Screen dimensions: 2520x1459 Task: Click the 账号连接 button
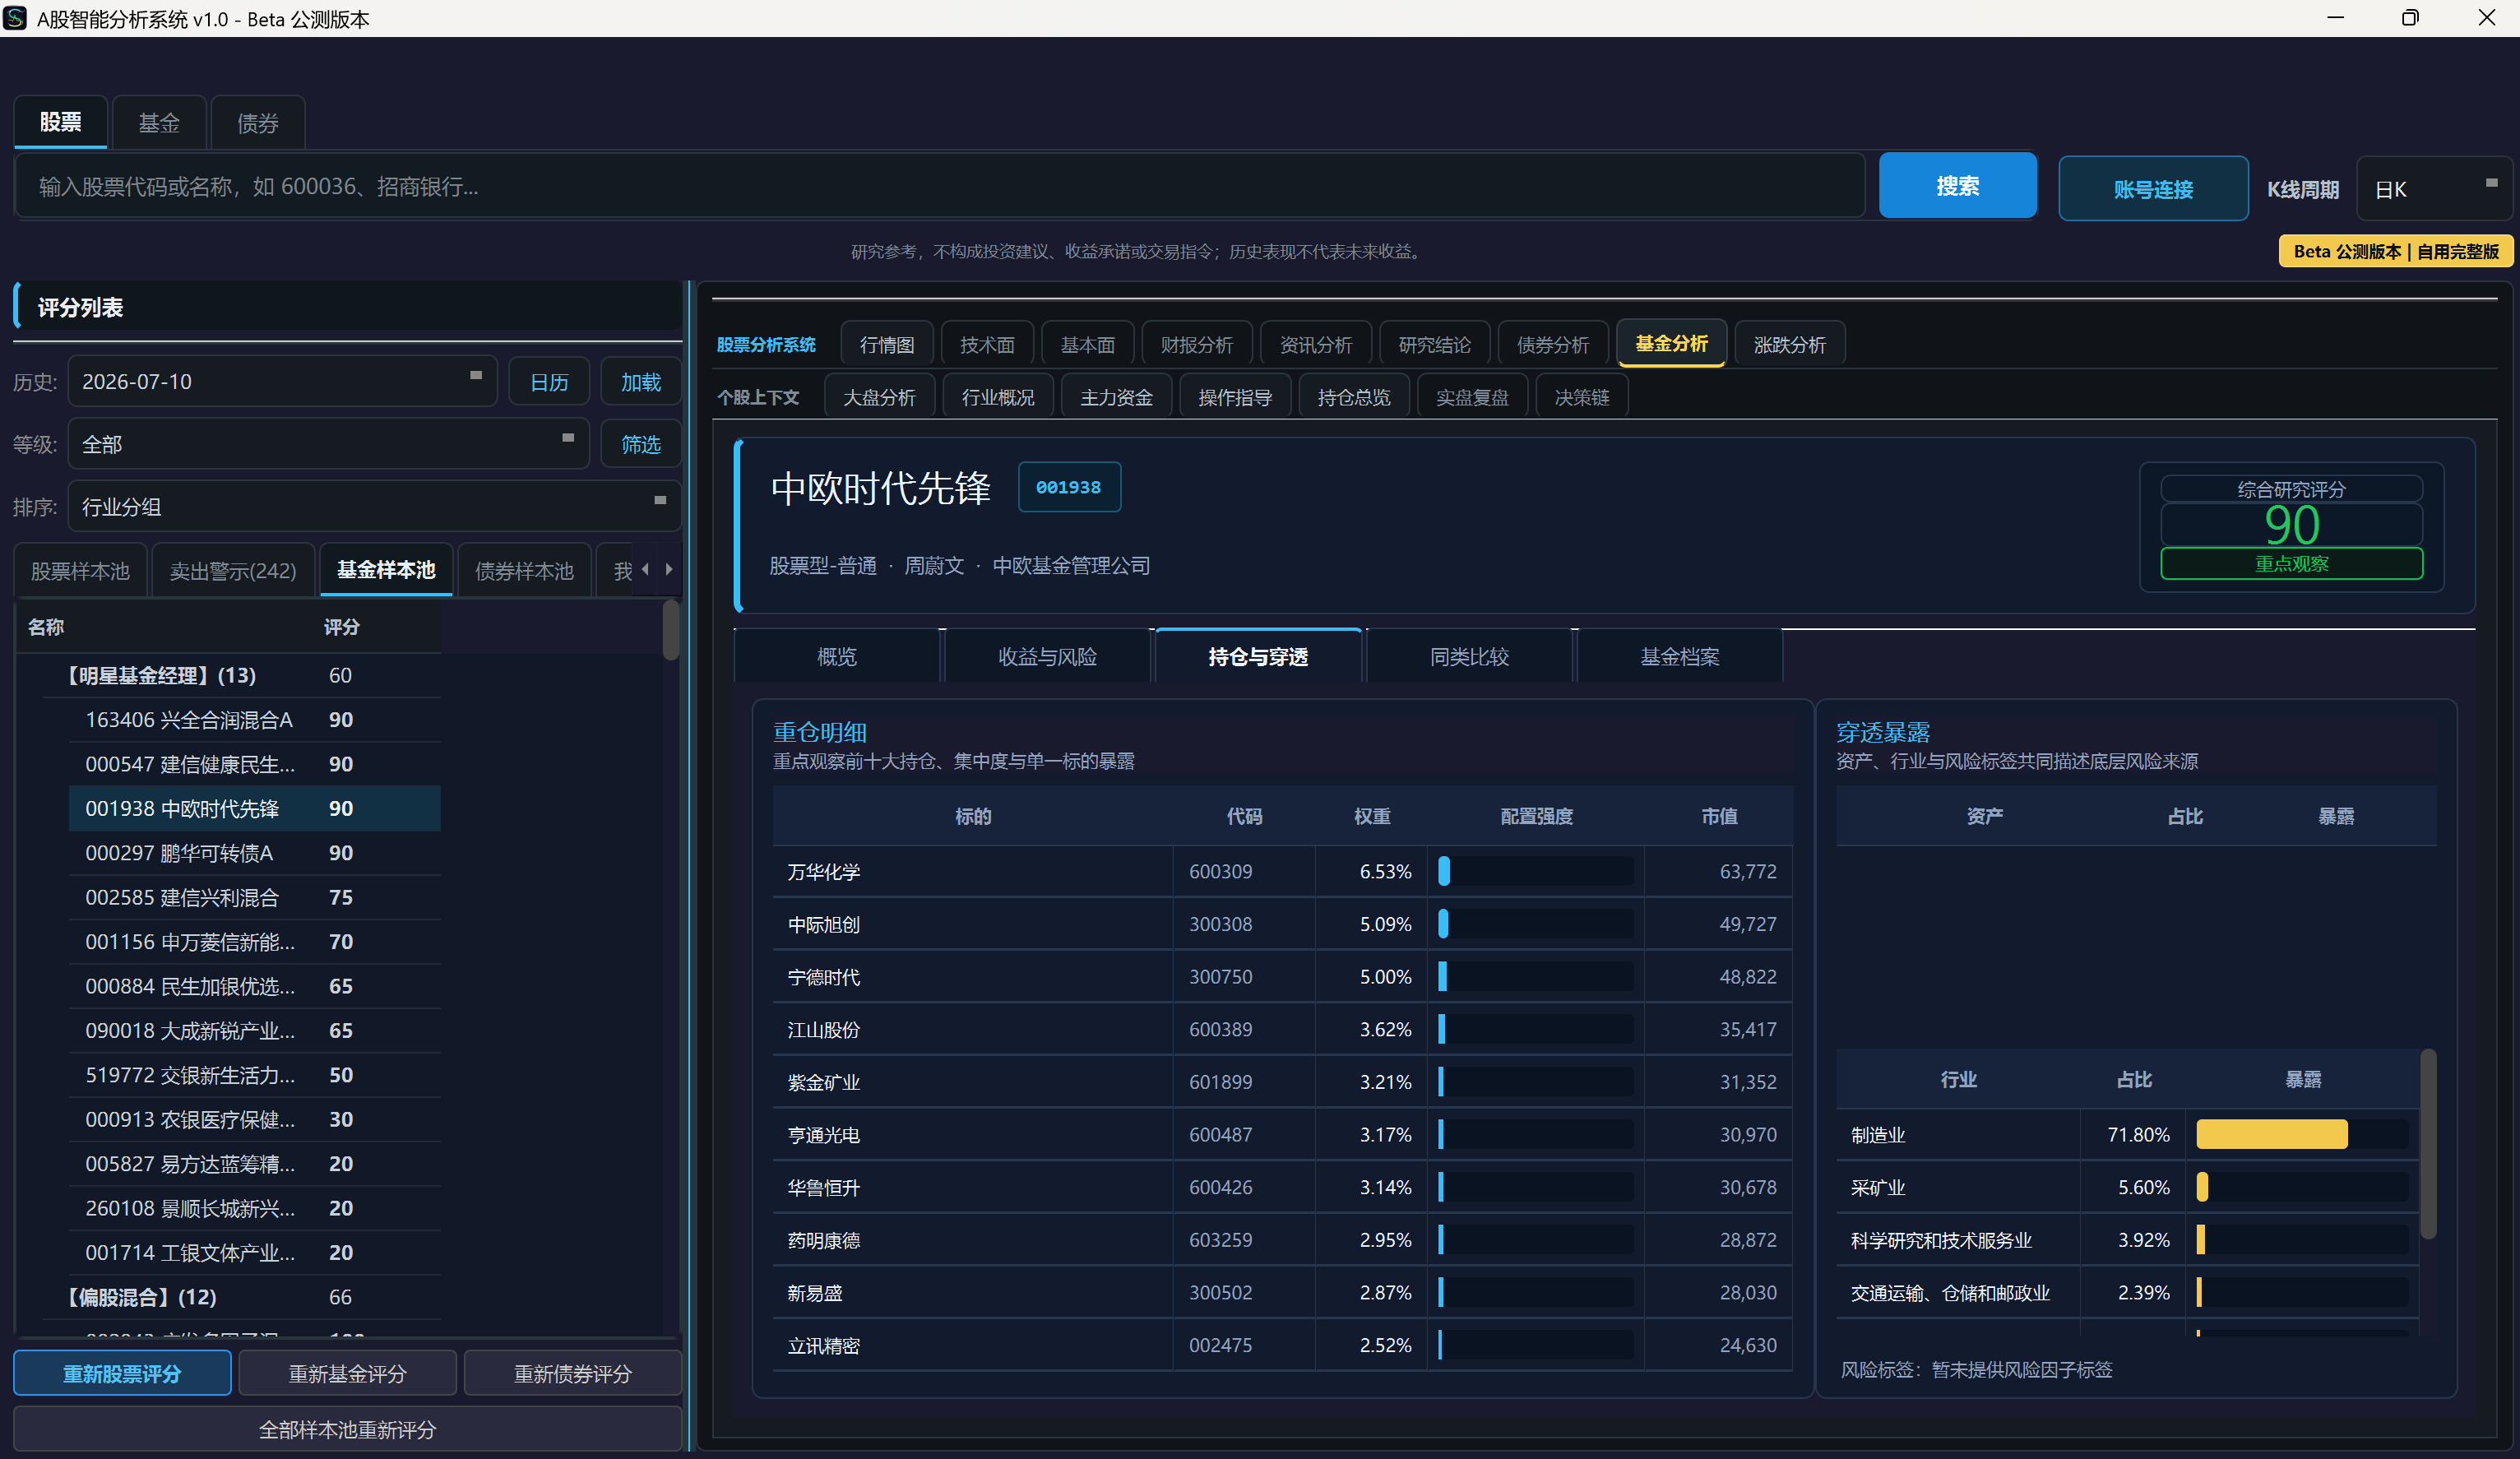2154,189
